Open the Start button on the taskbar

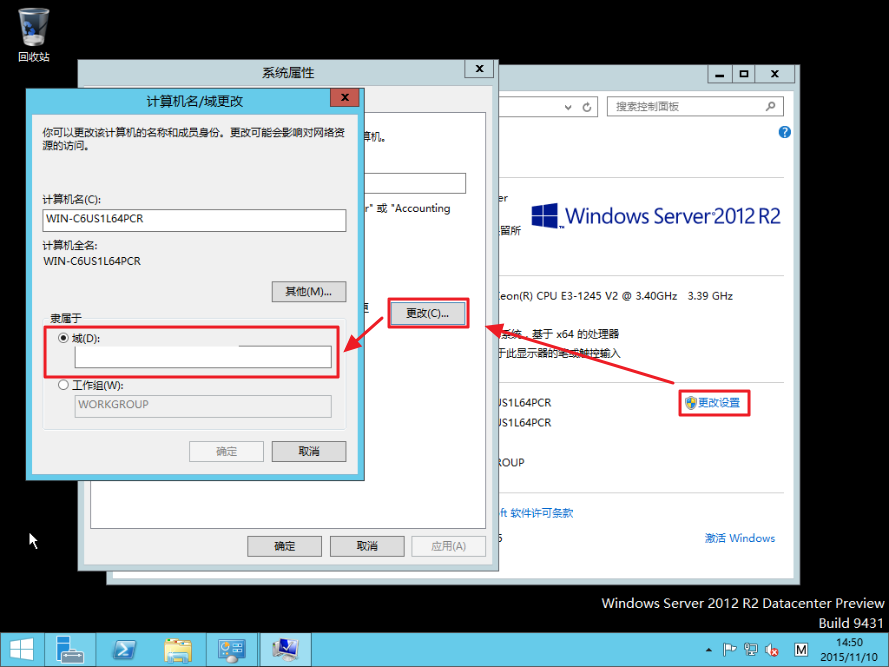pyautogui.click(x=22, y=650)
